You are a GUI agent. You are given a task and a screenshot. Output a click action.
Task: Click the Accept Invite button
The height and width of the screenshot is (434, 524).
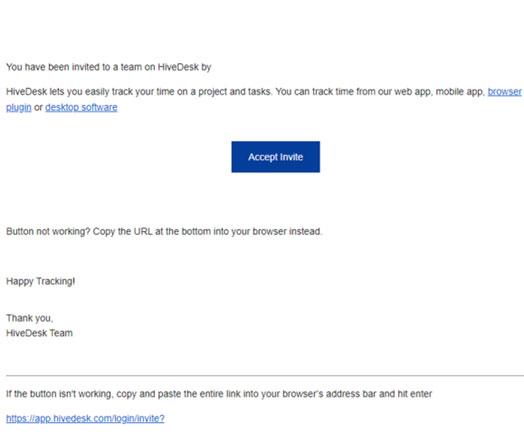[275, 157]
